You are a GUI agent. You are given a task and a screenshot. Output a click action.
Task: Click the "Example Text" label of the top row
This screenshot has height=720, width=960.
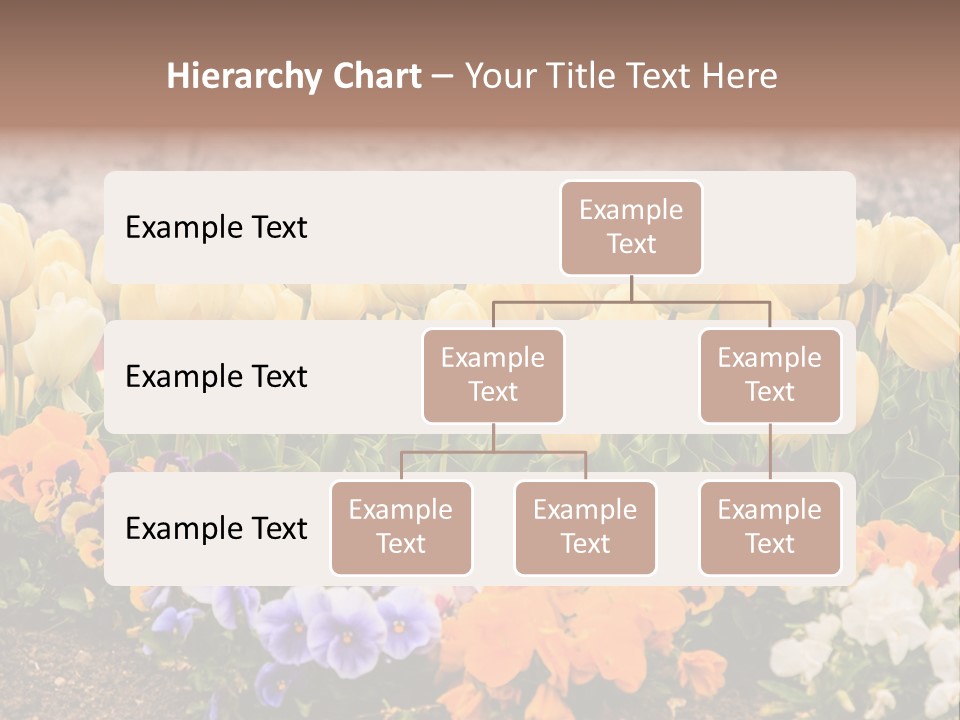(x=216, y=228)
